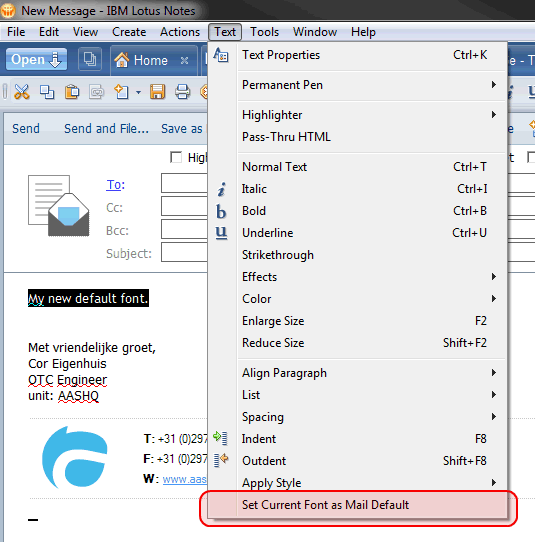Click the 'Met vriendelijke groet,' line
The width and height of the screenshot is (535, 542).
tap(92, 348)
